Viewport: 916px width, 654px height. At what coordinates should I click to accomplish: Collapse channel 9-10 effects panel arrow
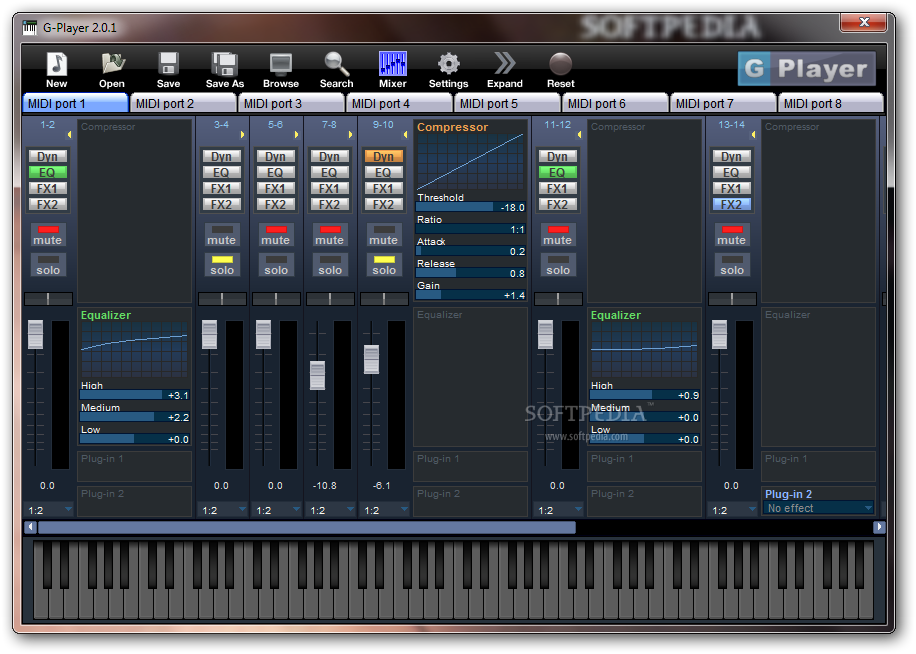tap(405, 135)
